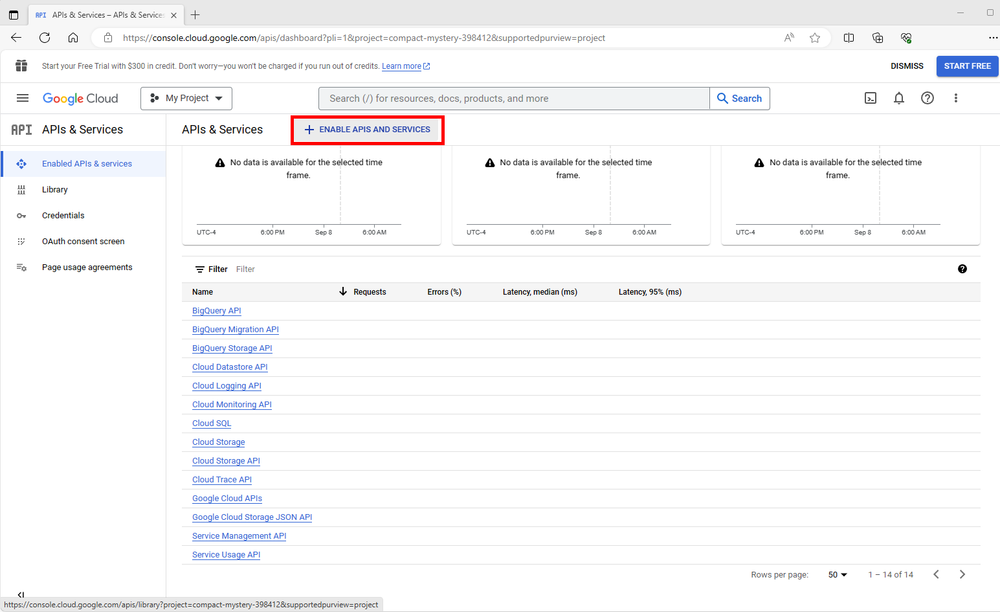
Task: Sort by Name column header
Action: coord(202,292)
